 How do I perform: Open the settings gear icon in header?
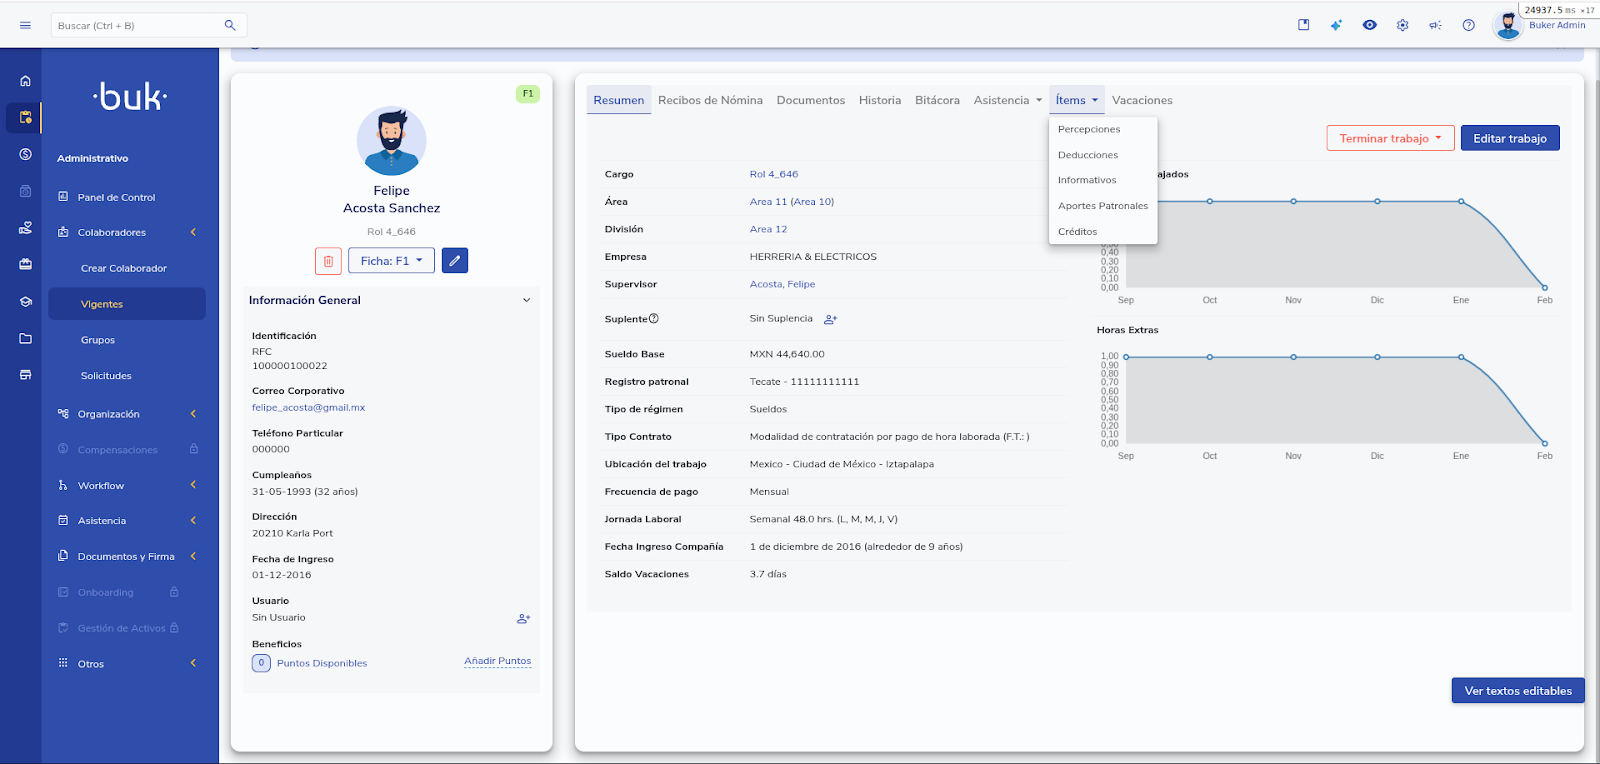pyautogui.click(x=1402, y=25)
